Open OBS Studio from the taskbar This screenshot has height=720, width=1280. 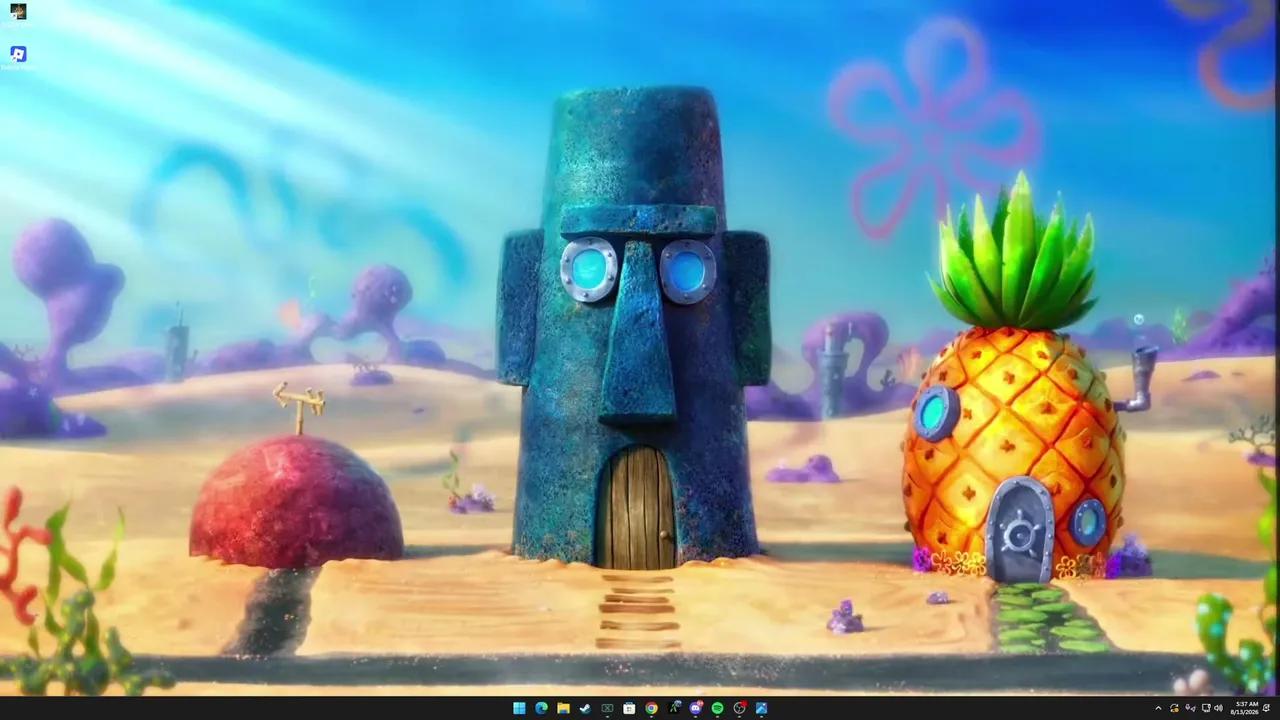(739, 708)
